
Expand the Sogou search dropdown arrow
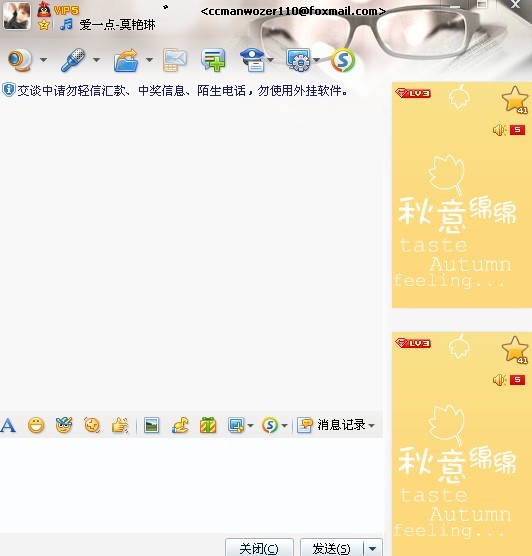pyautogui.click(x=284, y=425)
